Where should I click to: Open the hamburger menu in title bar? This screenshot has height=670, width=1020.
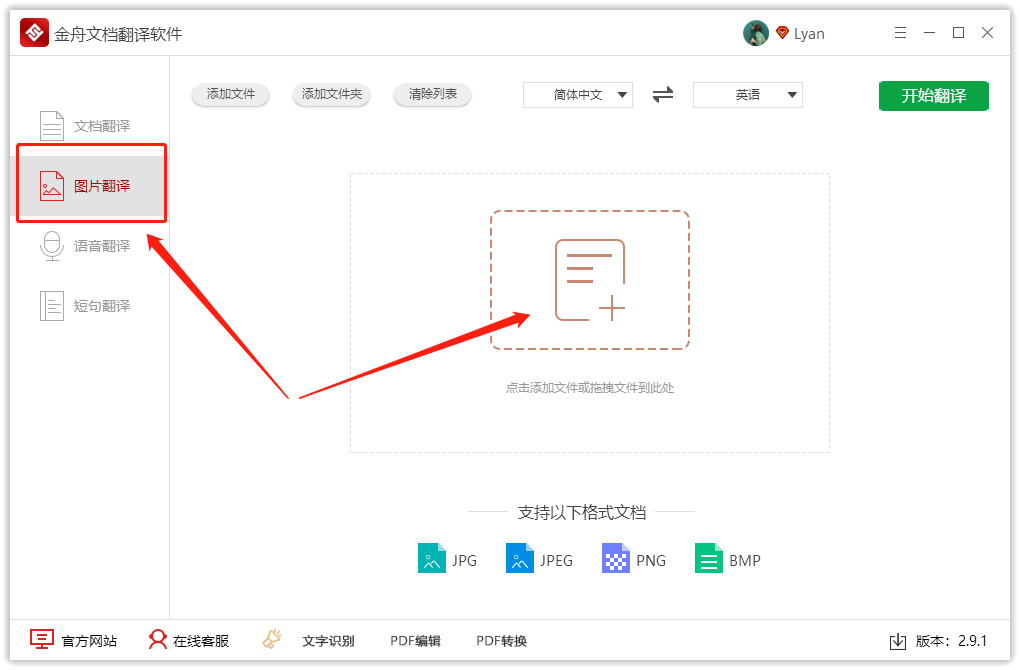900,33
